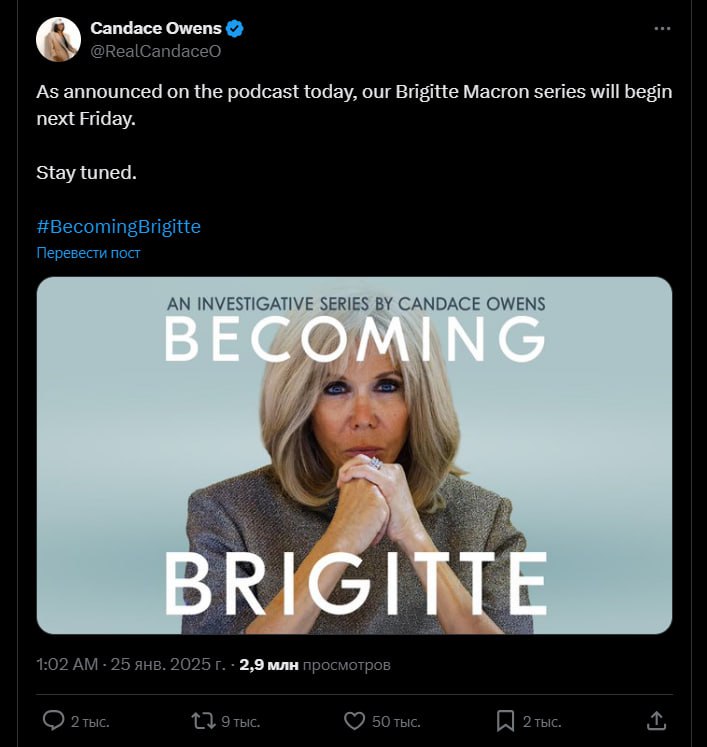Screen dimensions: 707x747
Task: Open Candace Owens profile avatar
Action: coord(58,39)
